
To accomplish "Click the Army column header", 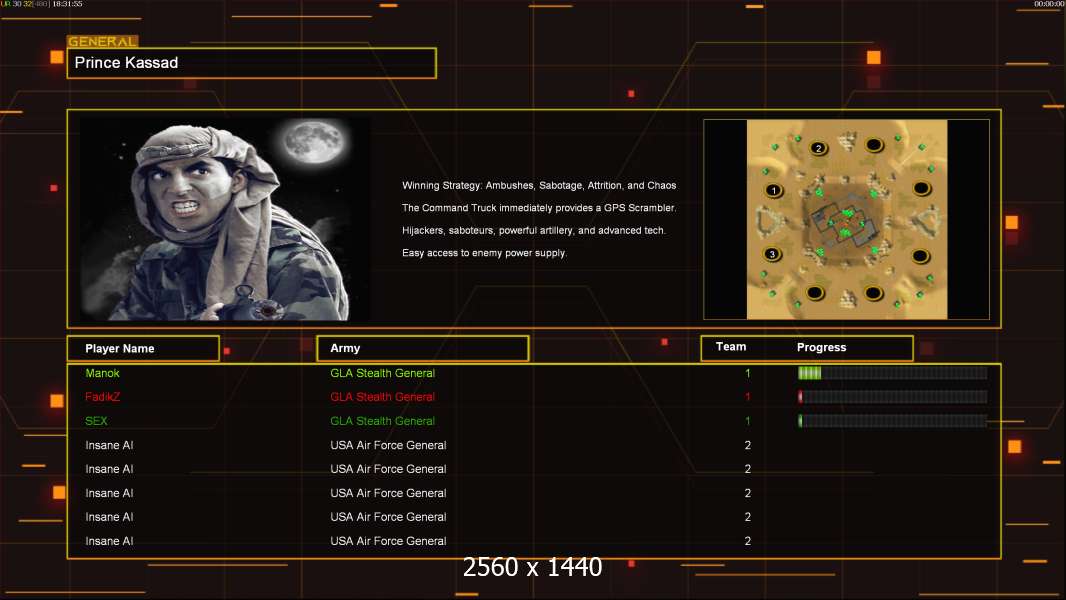I will point(423,349).
